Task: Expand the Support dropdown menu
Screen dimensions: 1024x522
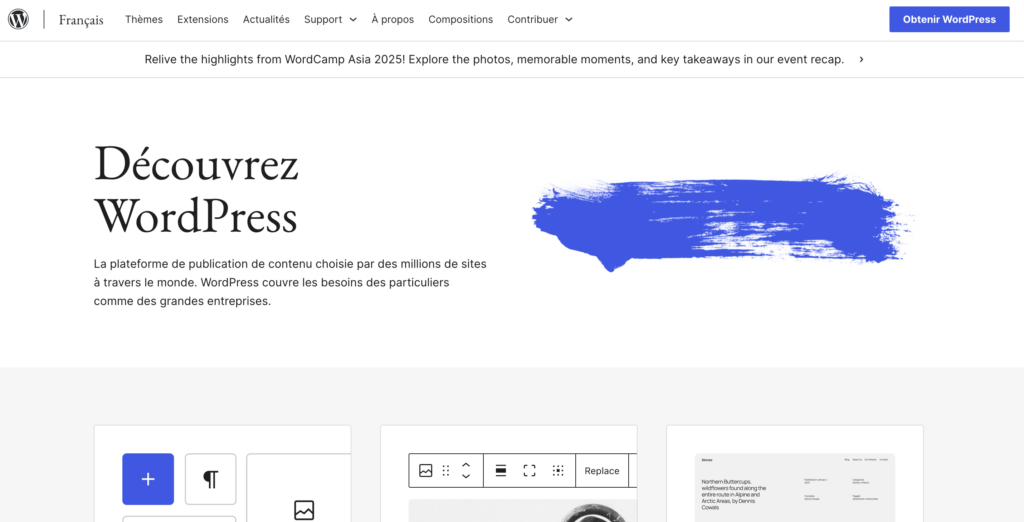Action: (x=330, y=20)
